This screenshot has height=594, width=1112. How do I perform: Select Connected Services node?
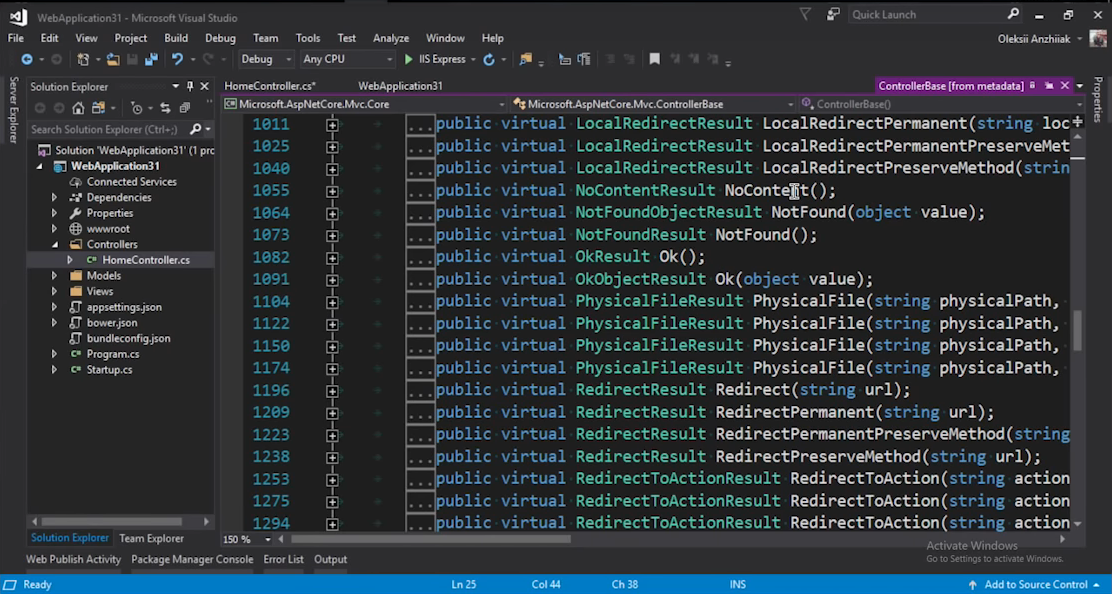(x=131, y=181)
